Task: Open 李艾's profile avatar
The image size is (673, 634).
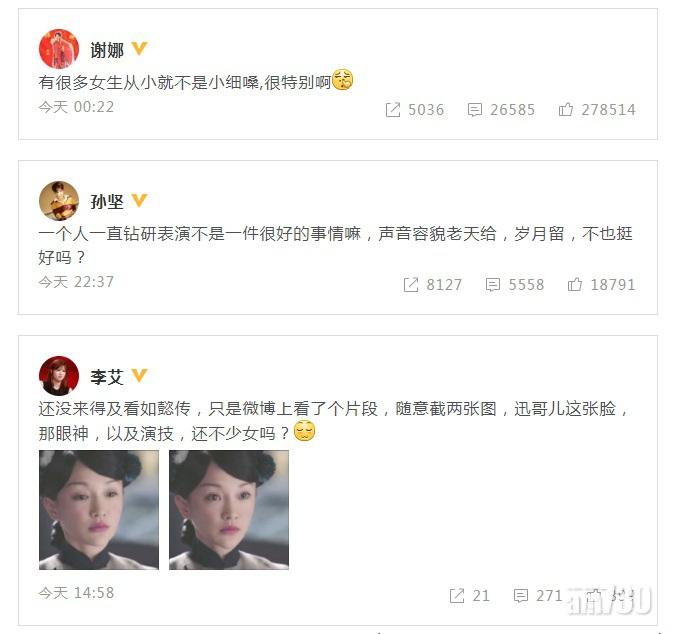Action: [59, 376]
